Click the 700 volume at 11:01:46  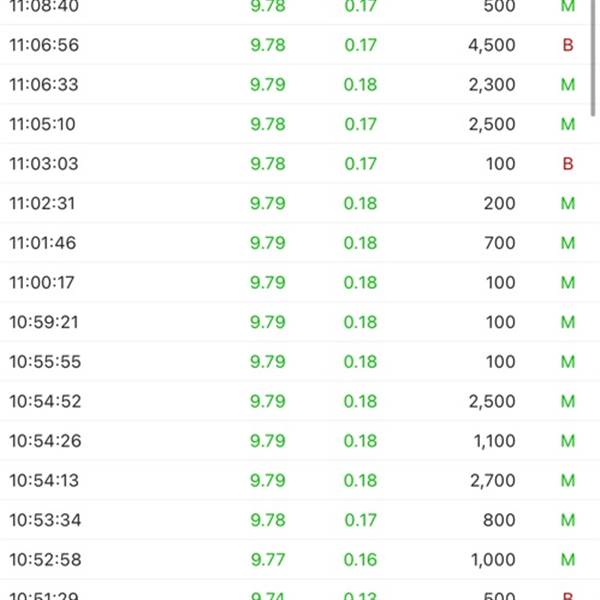click(x=500, y=243)
